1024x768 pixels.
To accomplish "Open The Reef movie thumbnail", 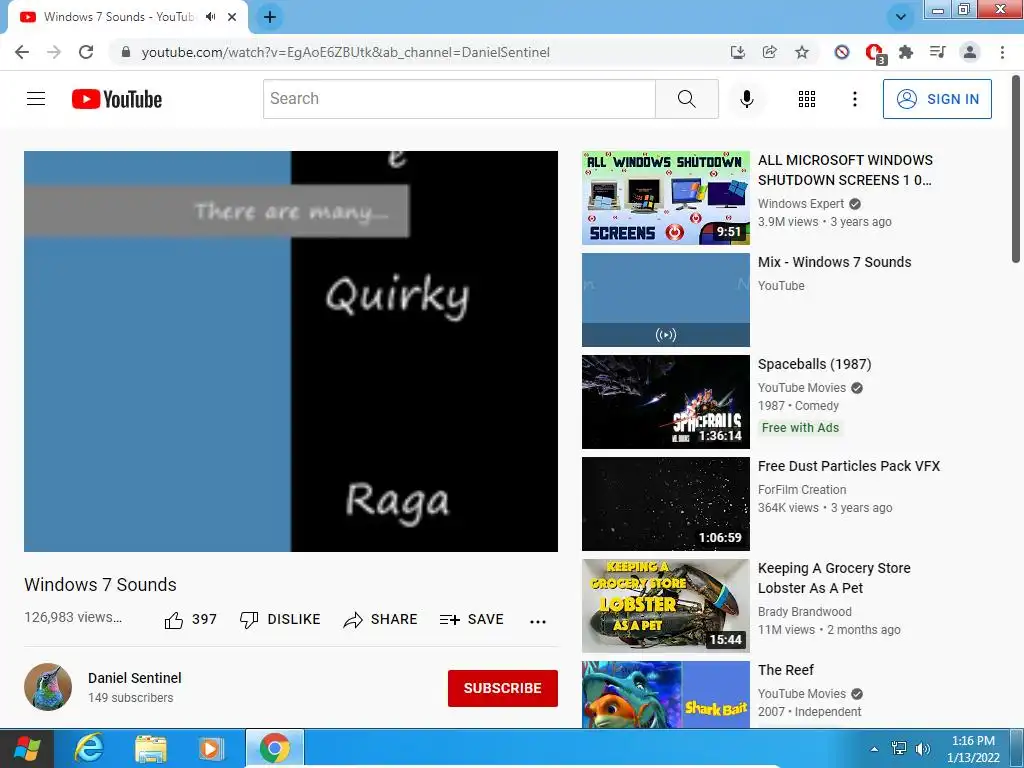I will pyautogui.click(x=665, y=694).
